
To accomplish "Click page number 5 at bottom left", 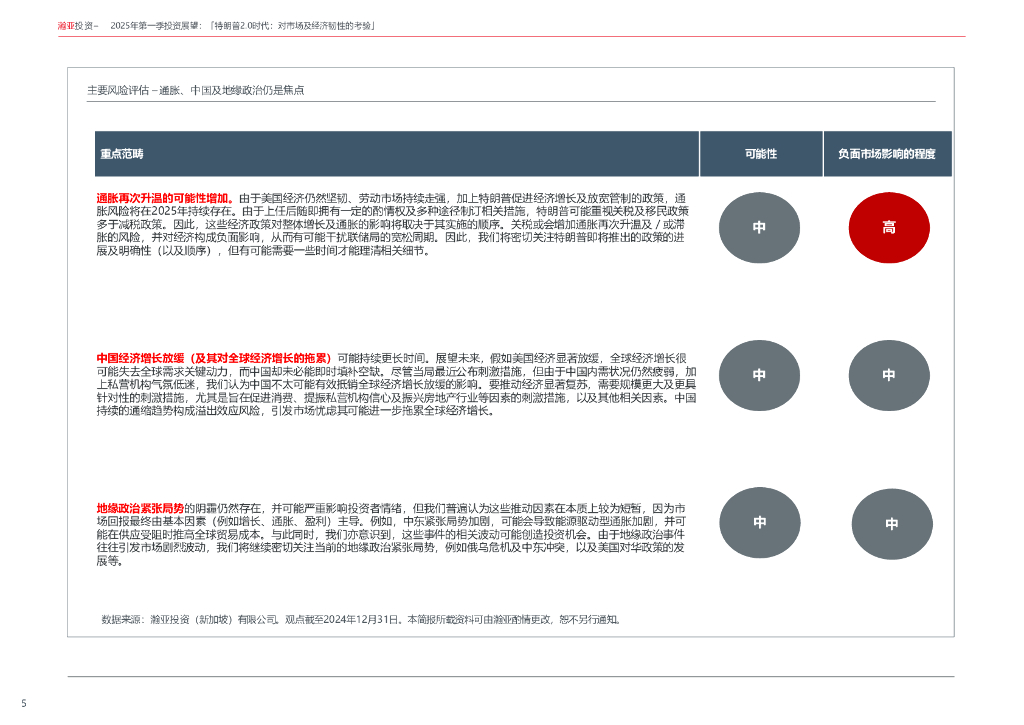I will pyautogui.click(x=24, y=703).
